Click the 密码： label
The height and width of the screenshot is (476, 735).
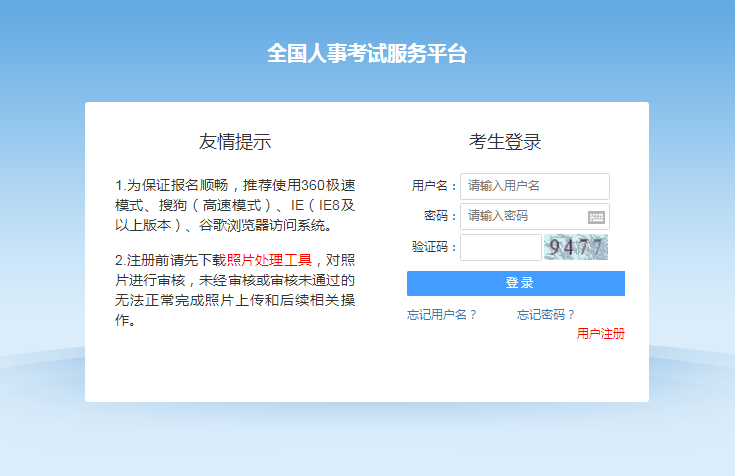coord(440,216)
